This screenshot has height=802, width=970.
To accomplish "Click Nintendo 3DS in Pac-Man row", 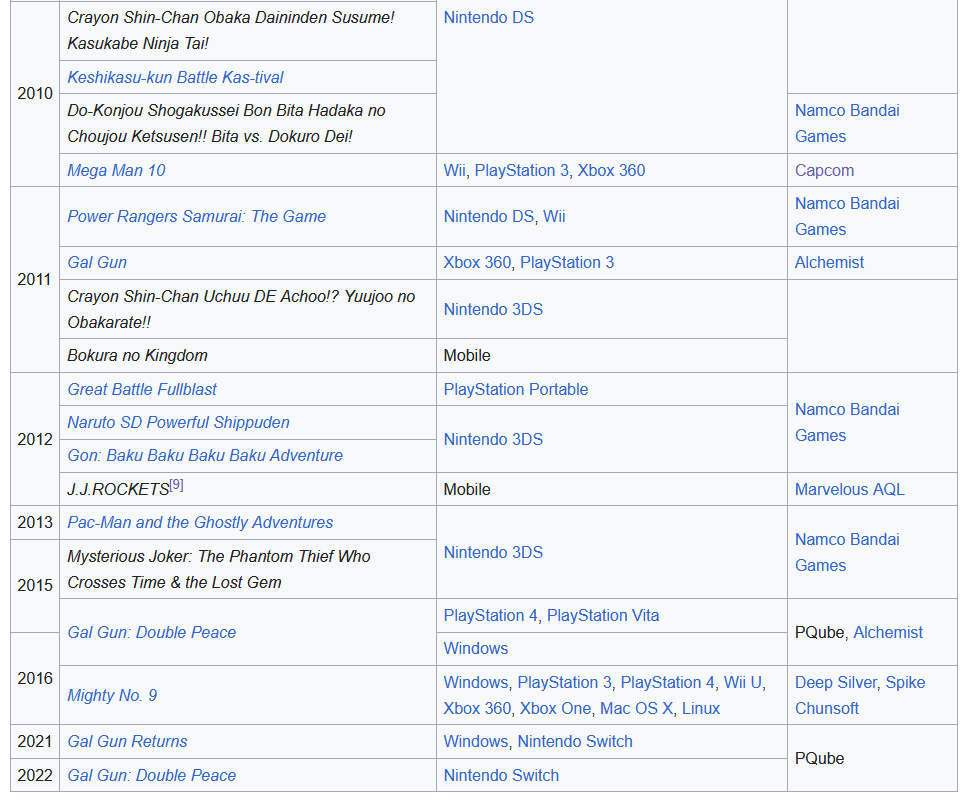I will (x=493, y=552).
